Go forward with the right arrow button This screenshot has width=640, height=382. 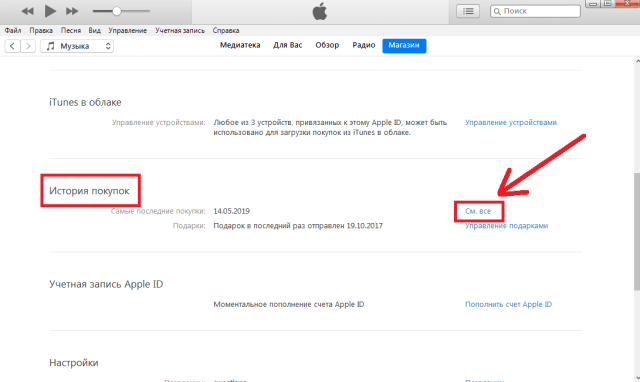coord(28,46)
